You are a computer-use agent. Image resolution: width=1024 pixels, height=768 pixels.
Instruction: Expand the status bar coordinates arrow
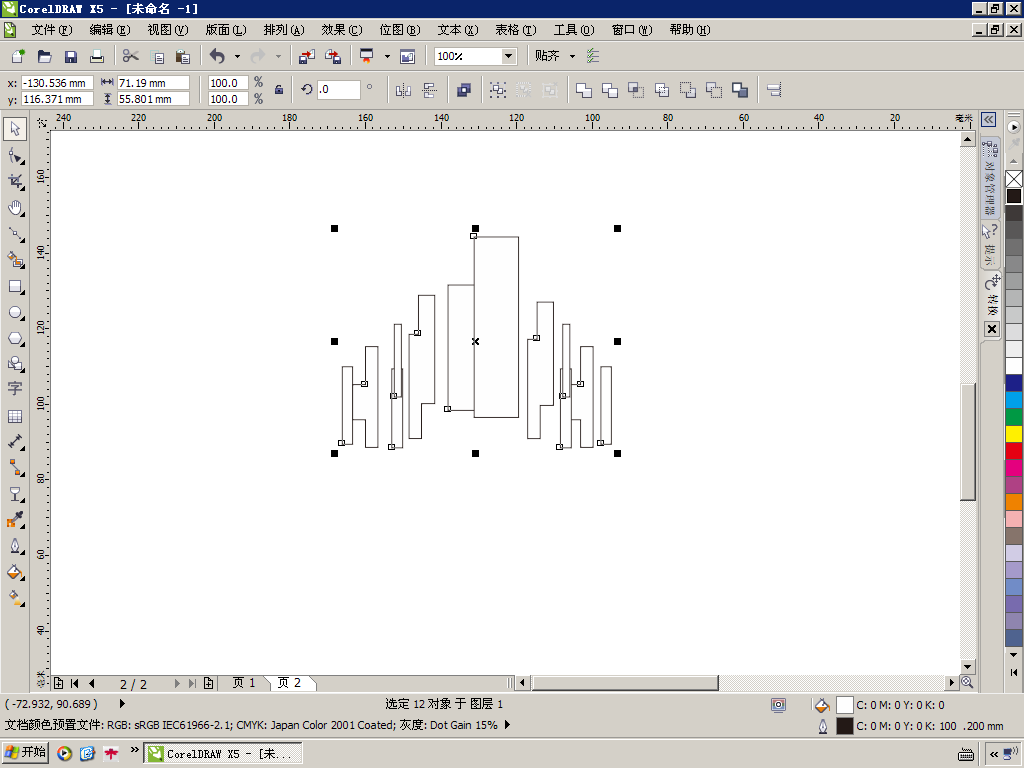click(x=122, y=704)
